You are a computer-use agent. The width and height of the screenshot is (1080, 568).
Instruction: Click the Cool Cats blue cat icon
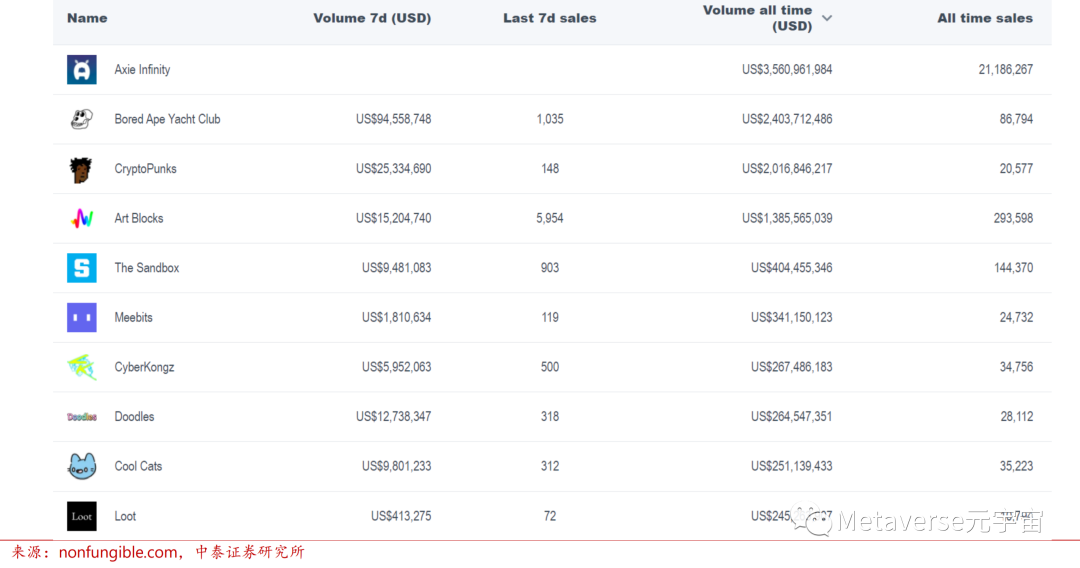coord(81,466)
